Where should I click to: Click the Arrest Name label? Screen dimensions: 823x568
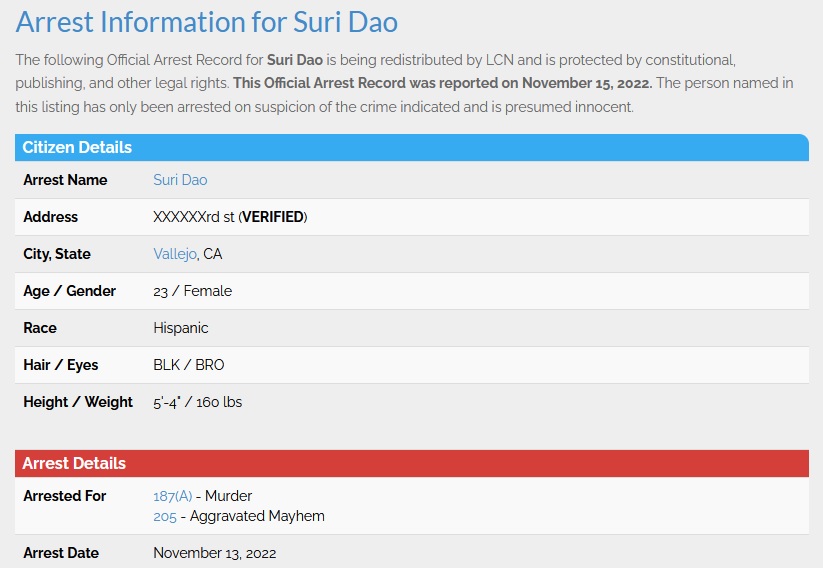[x=65, y=180]
